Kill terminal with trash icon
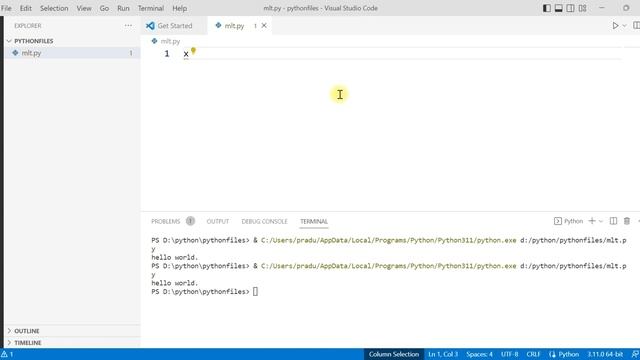The image size is (640, 360). (x=627, y=221)
